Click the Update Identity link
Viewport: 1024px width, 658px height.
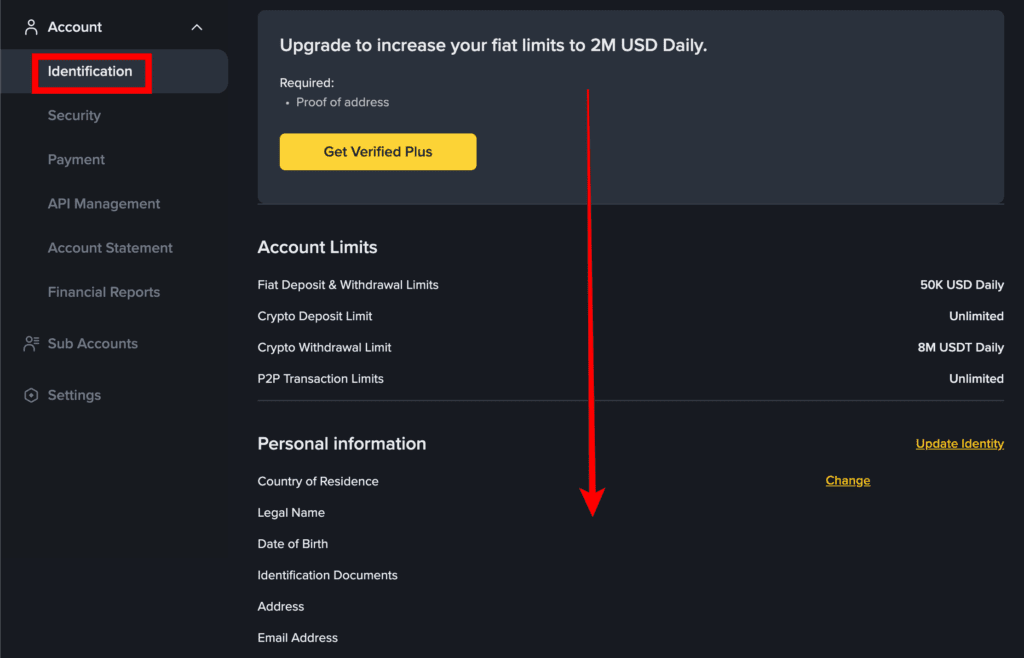[959, 444]
